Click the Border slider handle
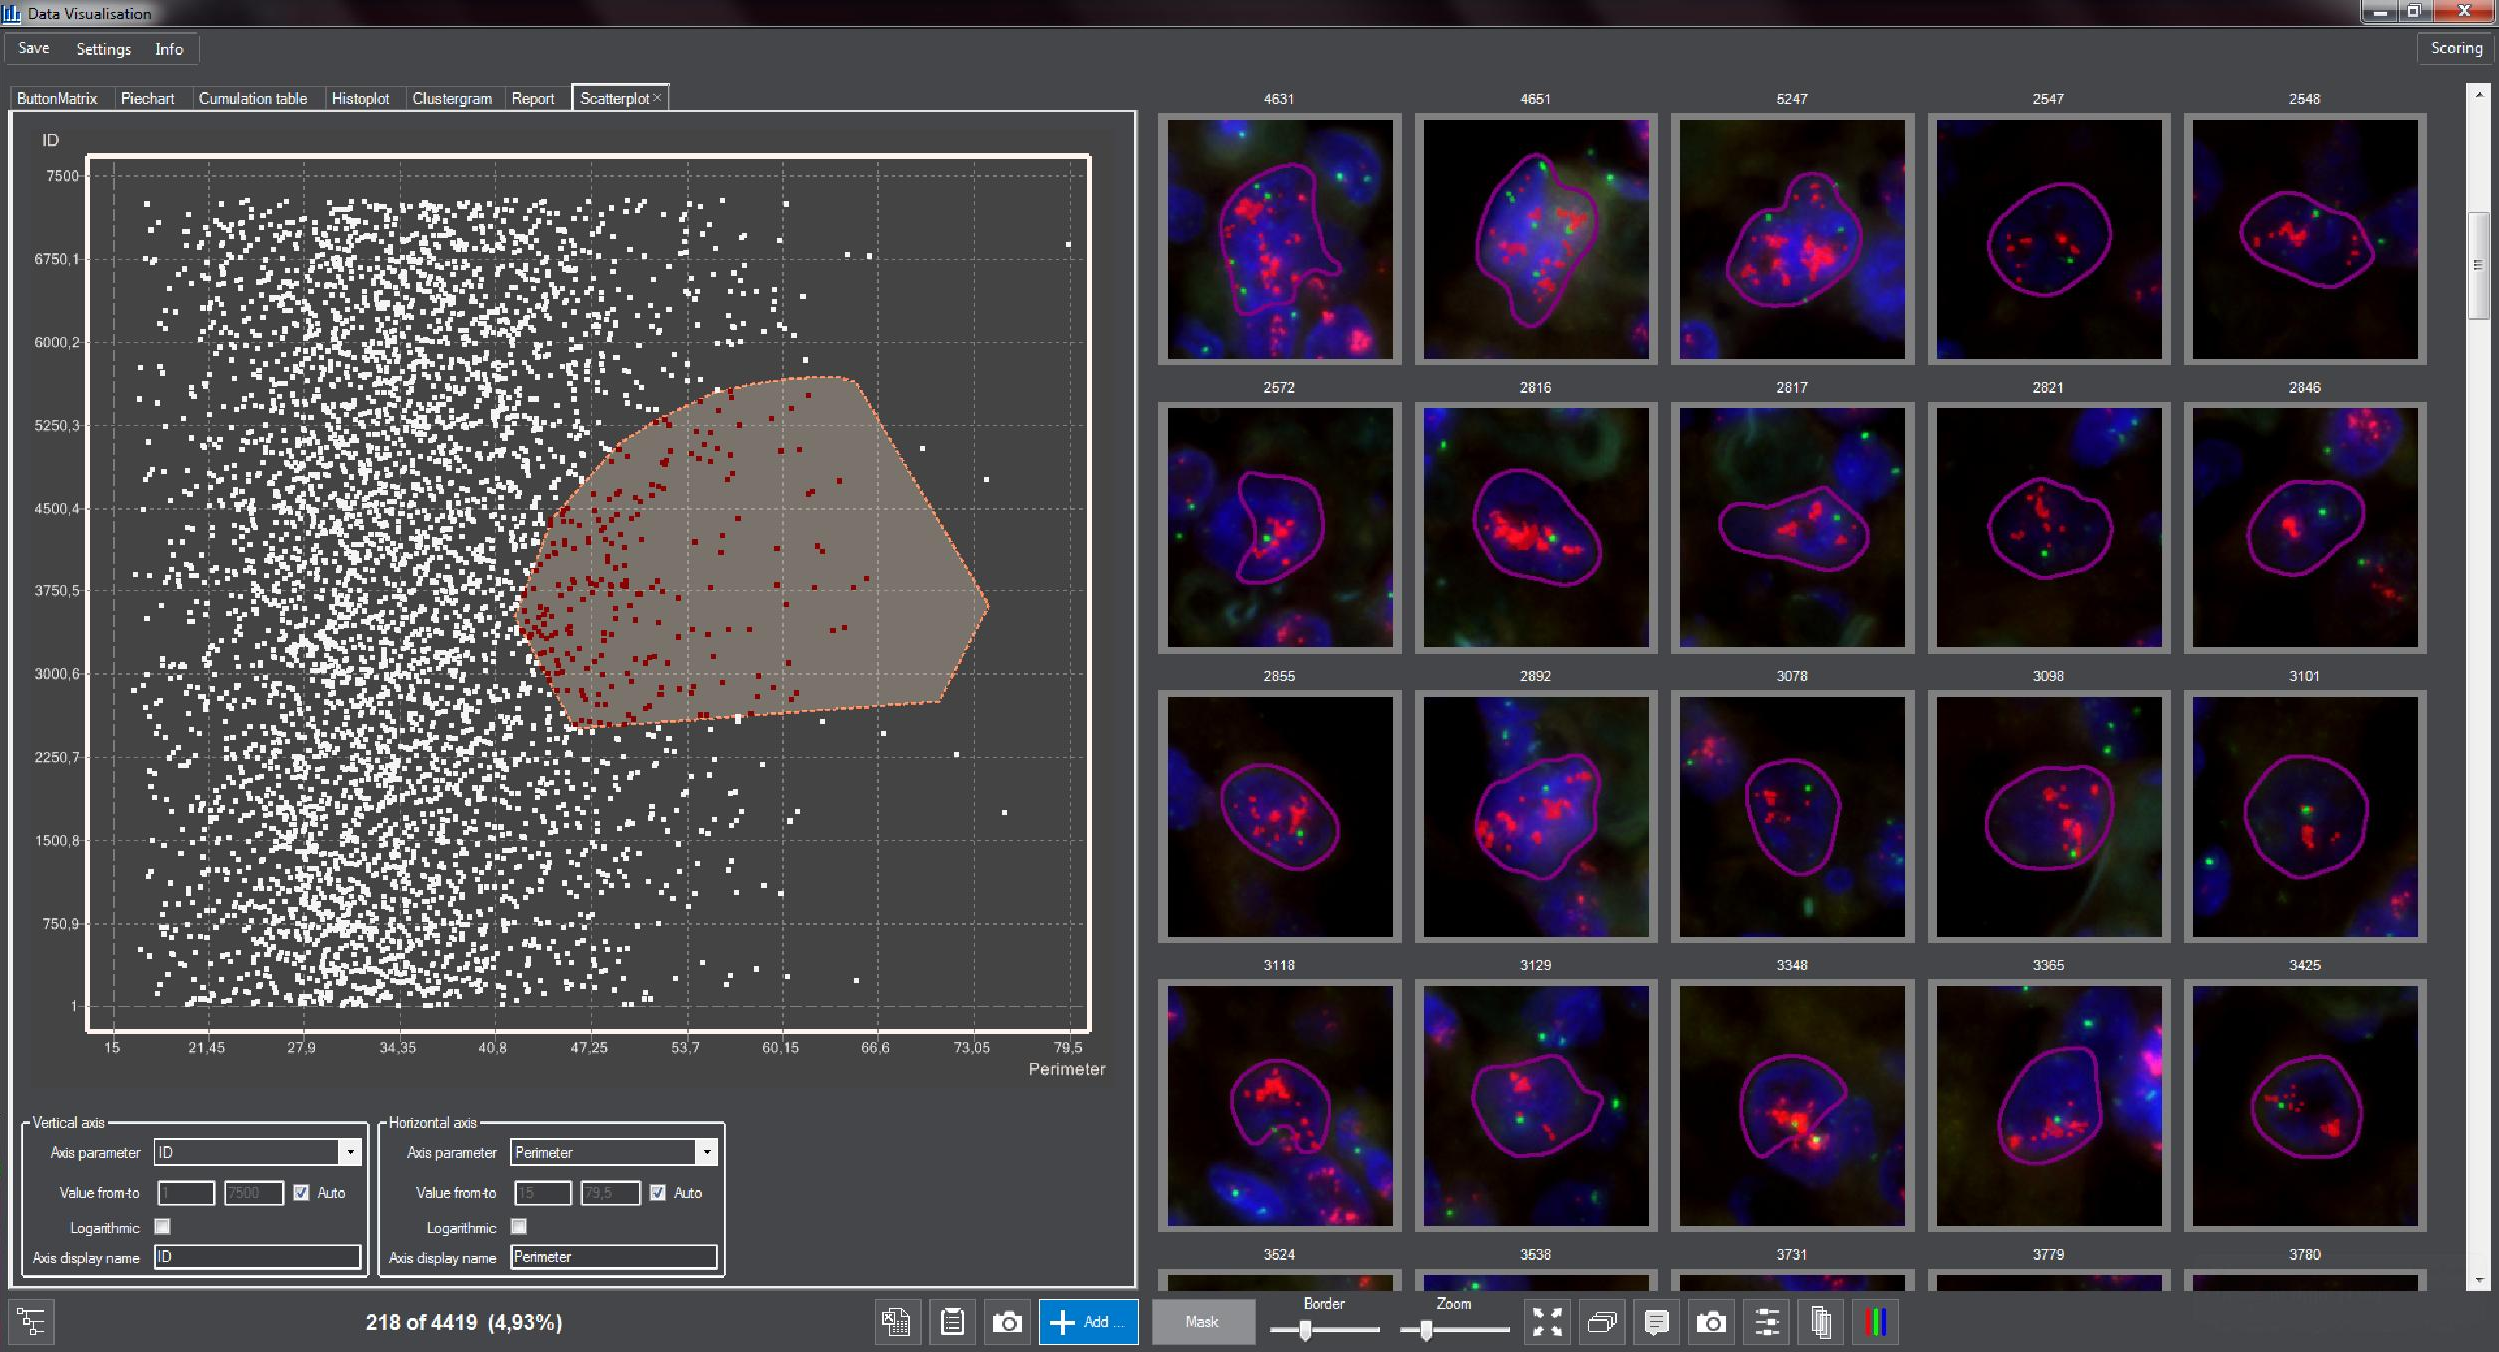 click(x=1305, y=1330)
